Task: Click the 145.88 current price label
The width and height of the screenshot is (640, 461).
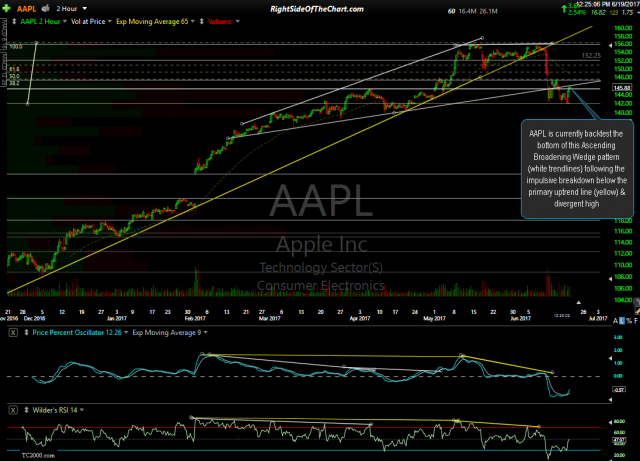Action: [622, 87]
